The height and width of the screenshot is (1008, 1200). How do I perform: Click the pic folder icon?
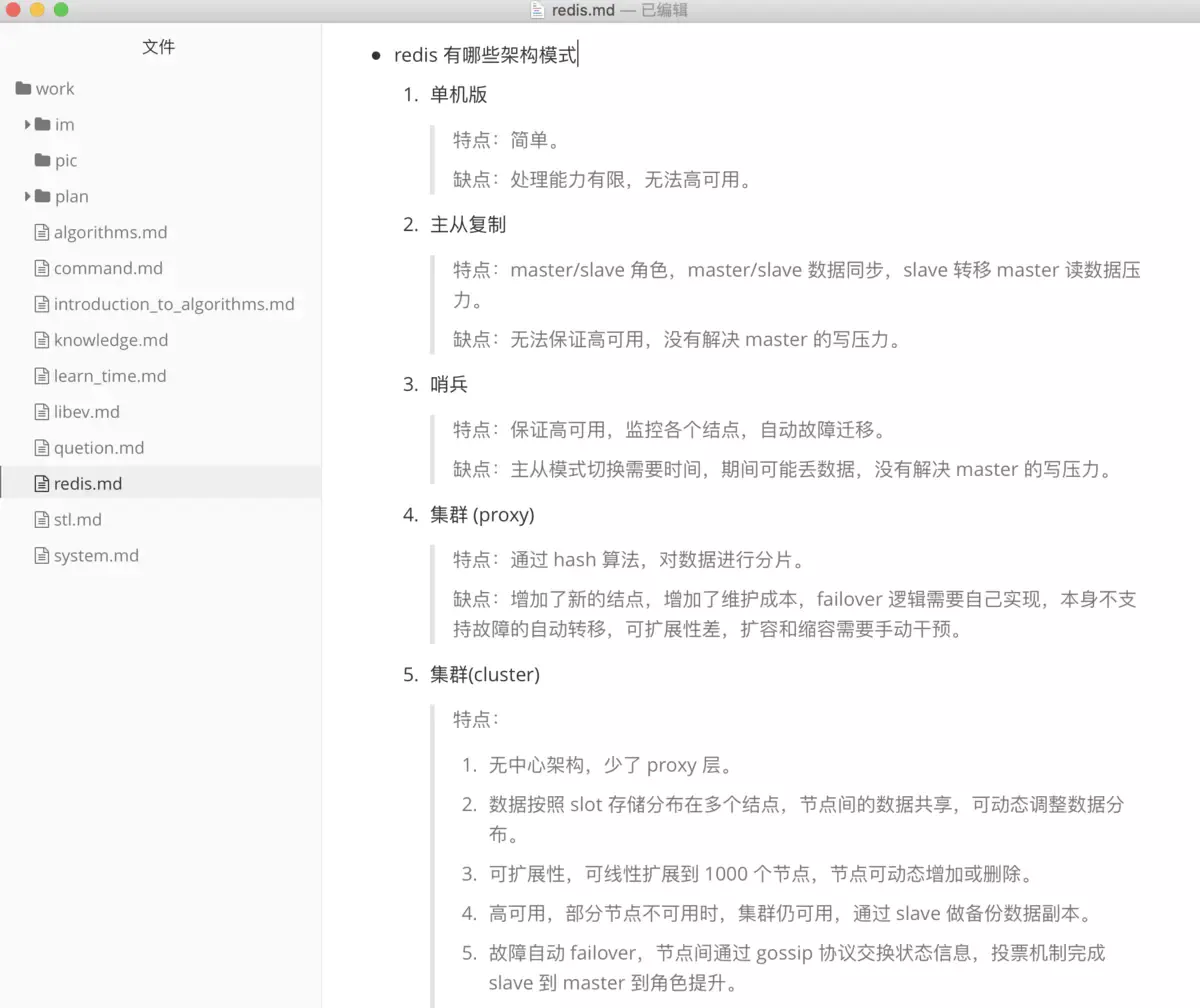click(42, 161)
